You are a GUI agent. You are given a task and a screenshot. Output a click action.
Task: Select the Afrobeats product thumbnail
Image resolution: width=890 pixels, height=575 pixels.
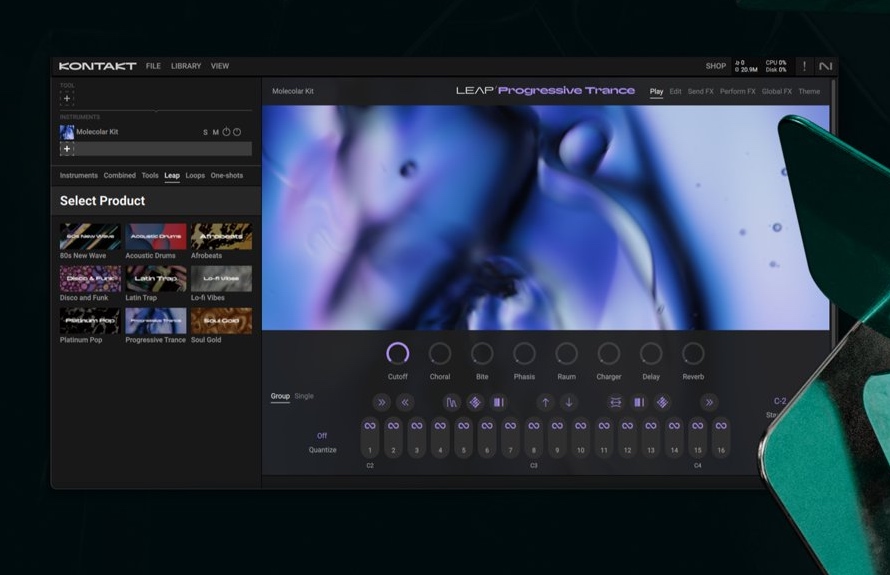point(221,236)
